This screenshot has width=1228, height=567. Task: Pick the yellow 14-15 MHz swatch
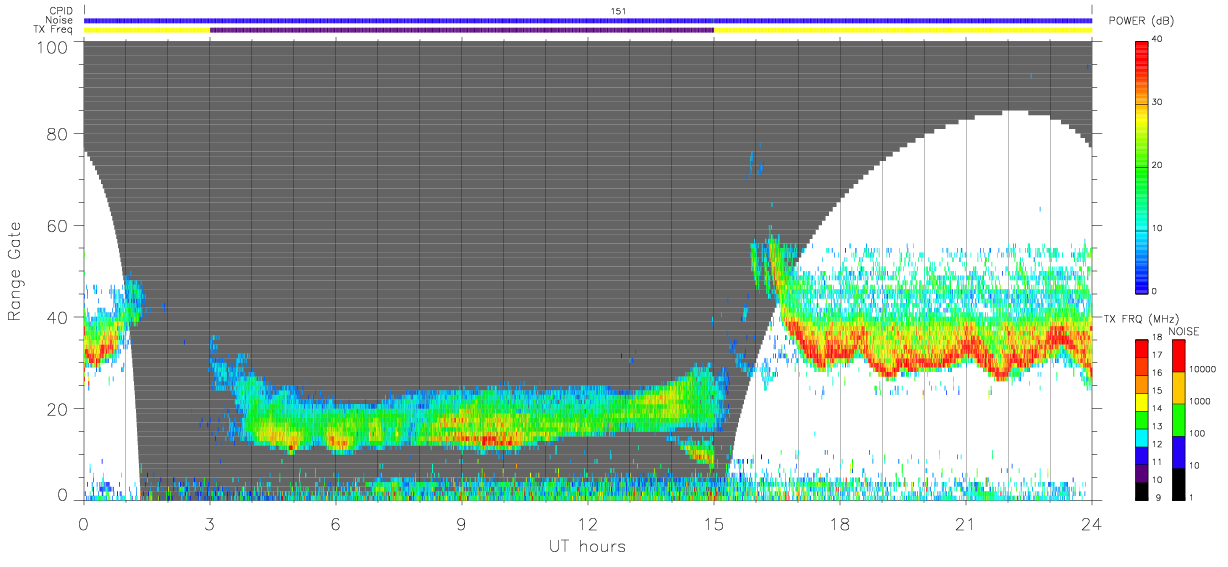pyautogui.click(x=1143, y=401)
